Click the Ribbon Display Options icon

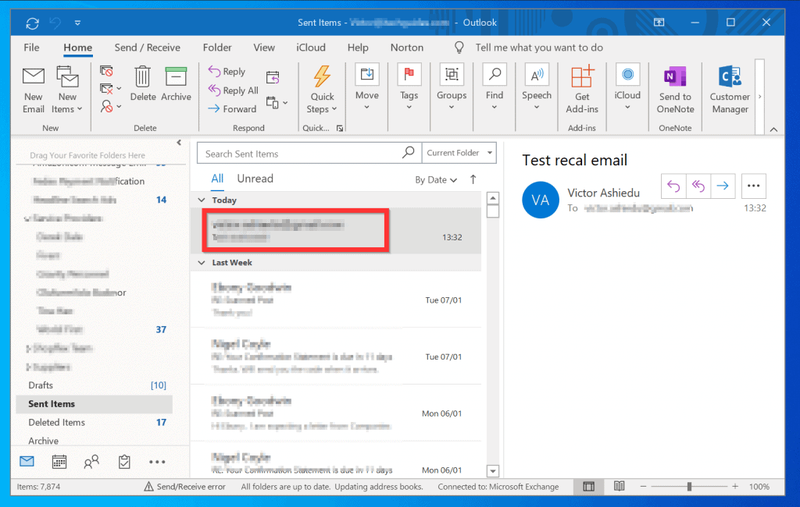[659, 22]
